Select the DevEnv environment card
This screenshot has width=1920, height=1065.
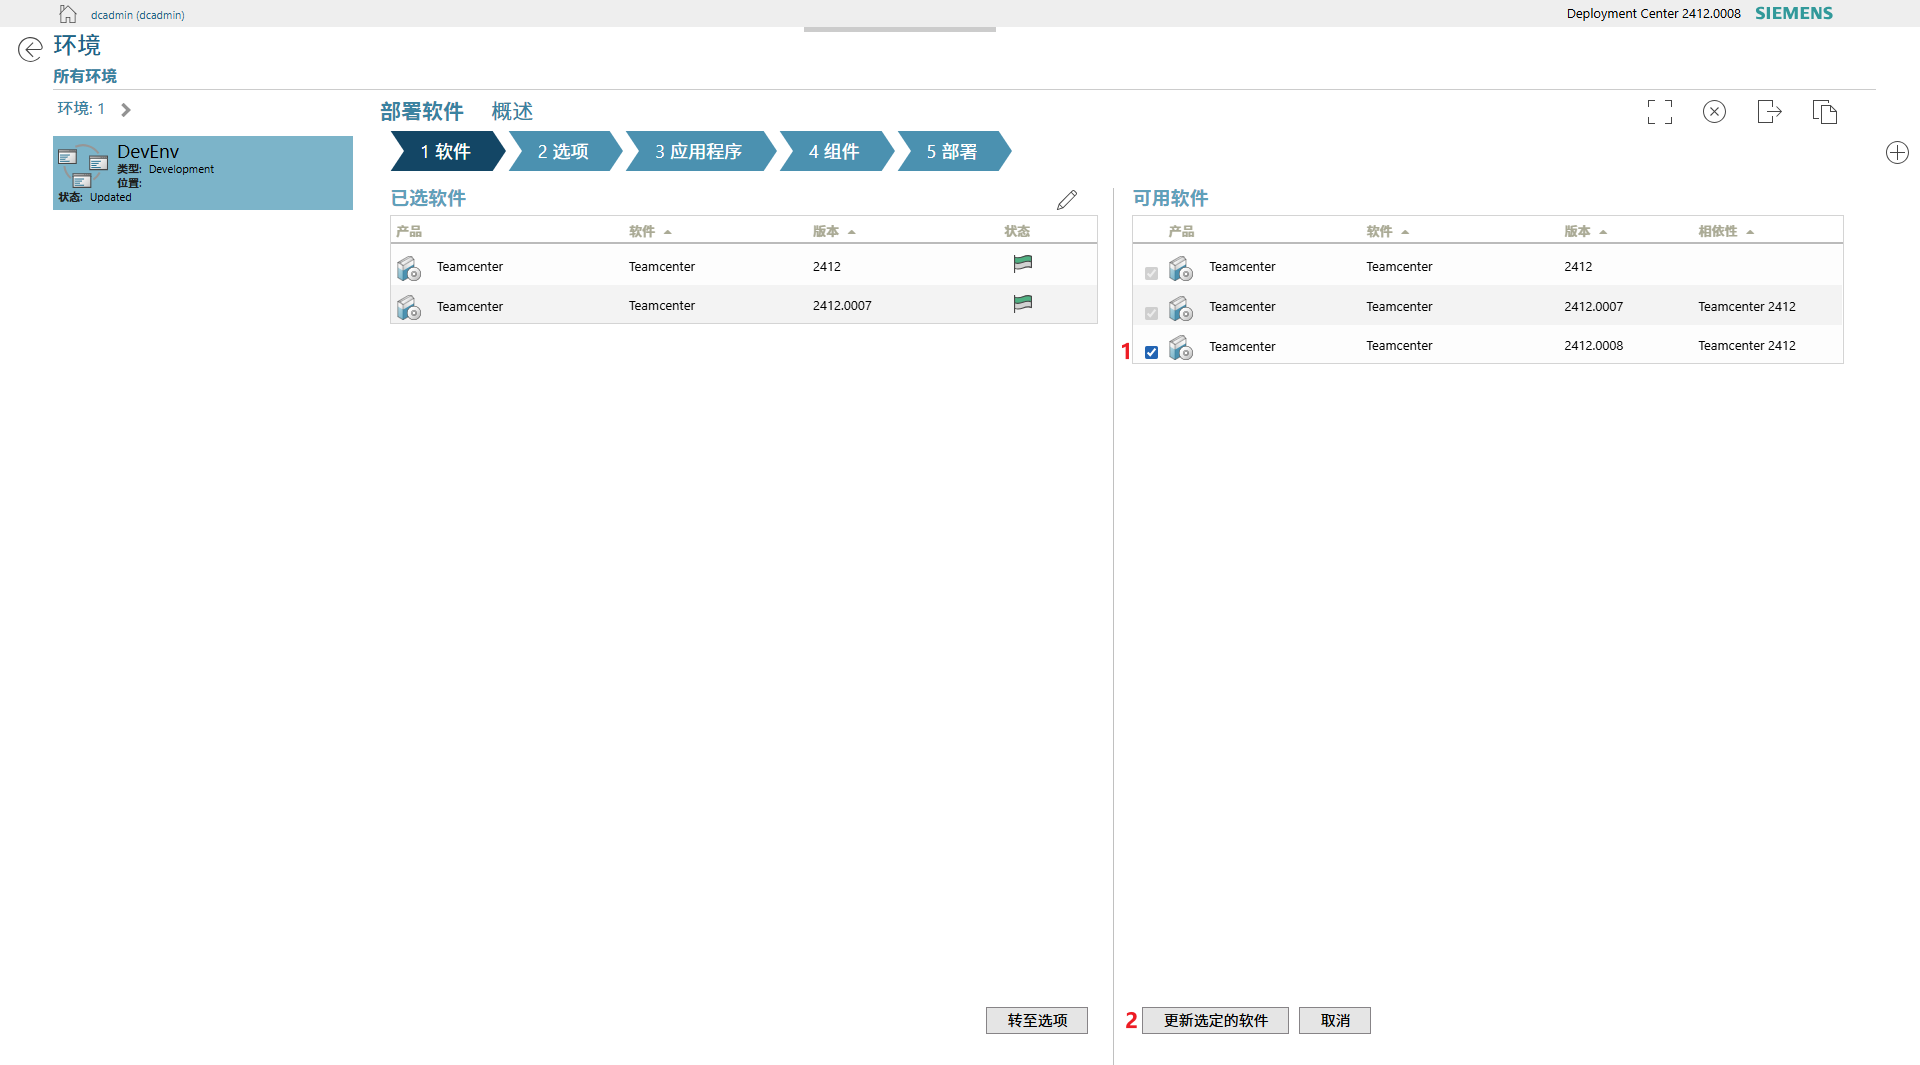click(x=202, y=172)
